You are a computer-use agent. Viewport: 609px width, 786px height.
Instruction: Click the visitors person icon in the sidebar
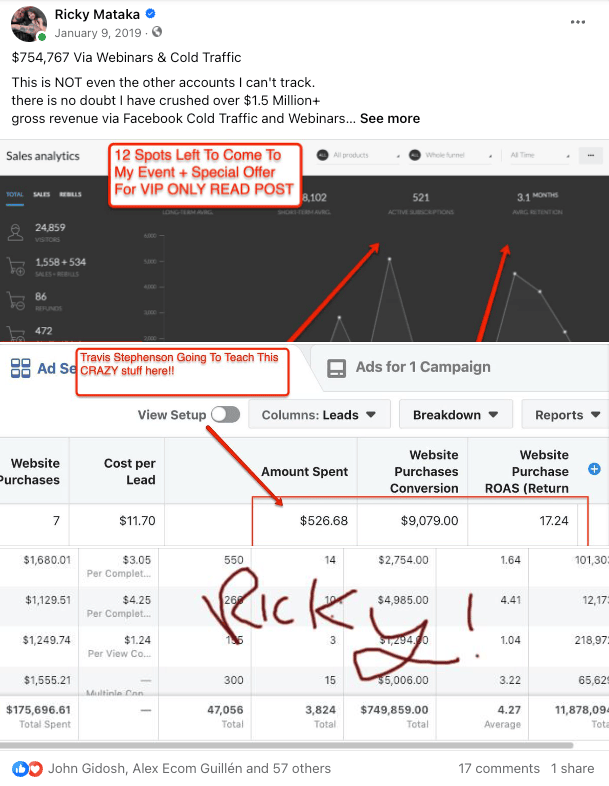tap(16, 234)
